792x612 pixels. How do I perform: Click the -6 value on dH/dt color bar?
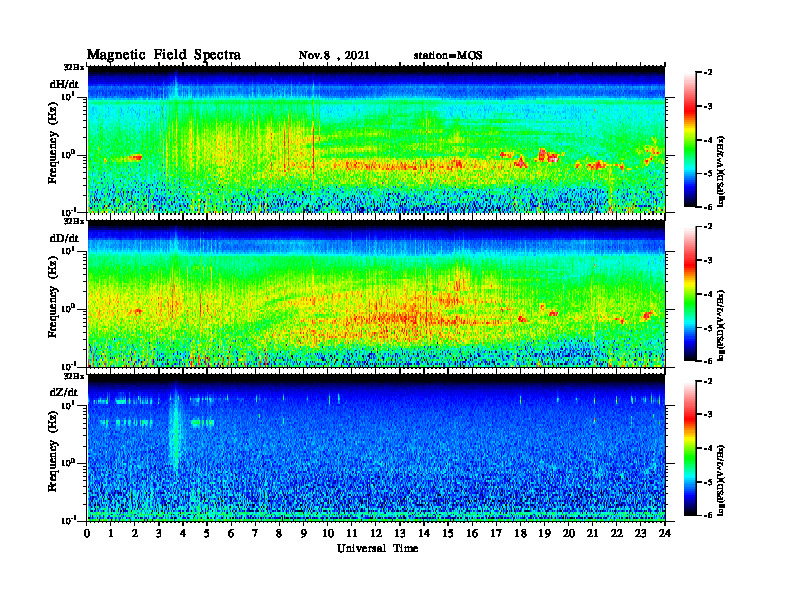click(708, 207)
